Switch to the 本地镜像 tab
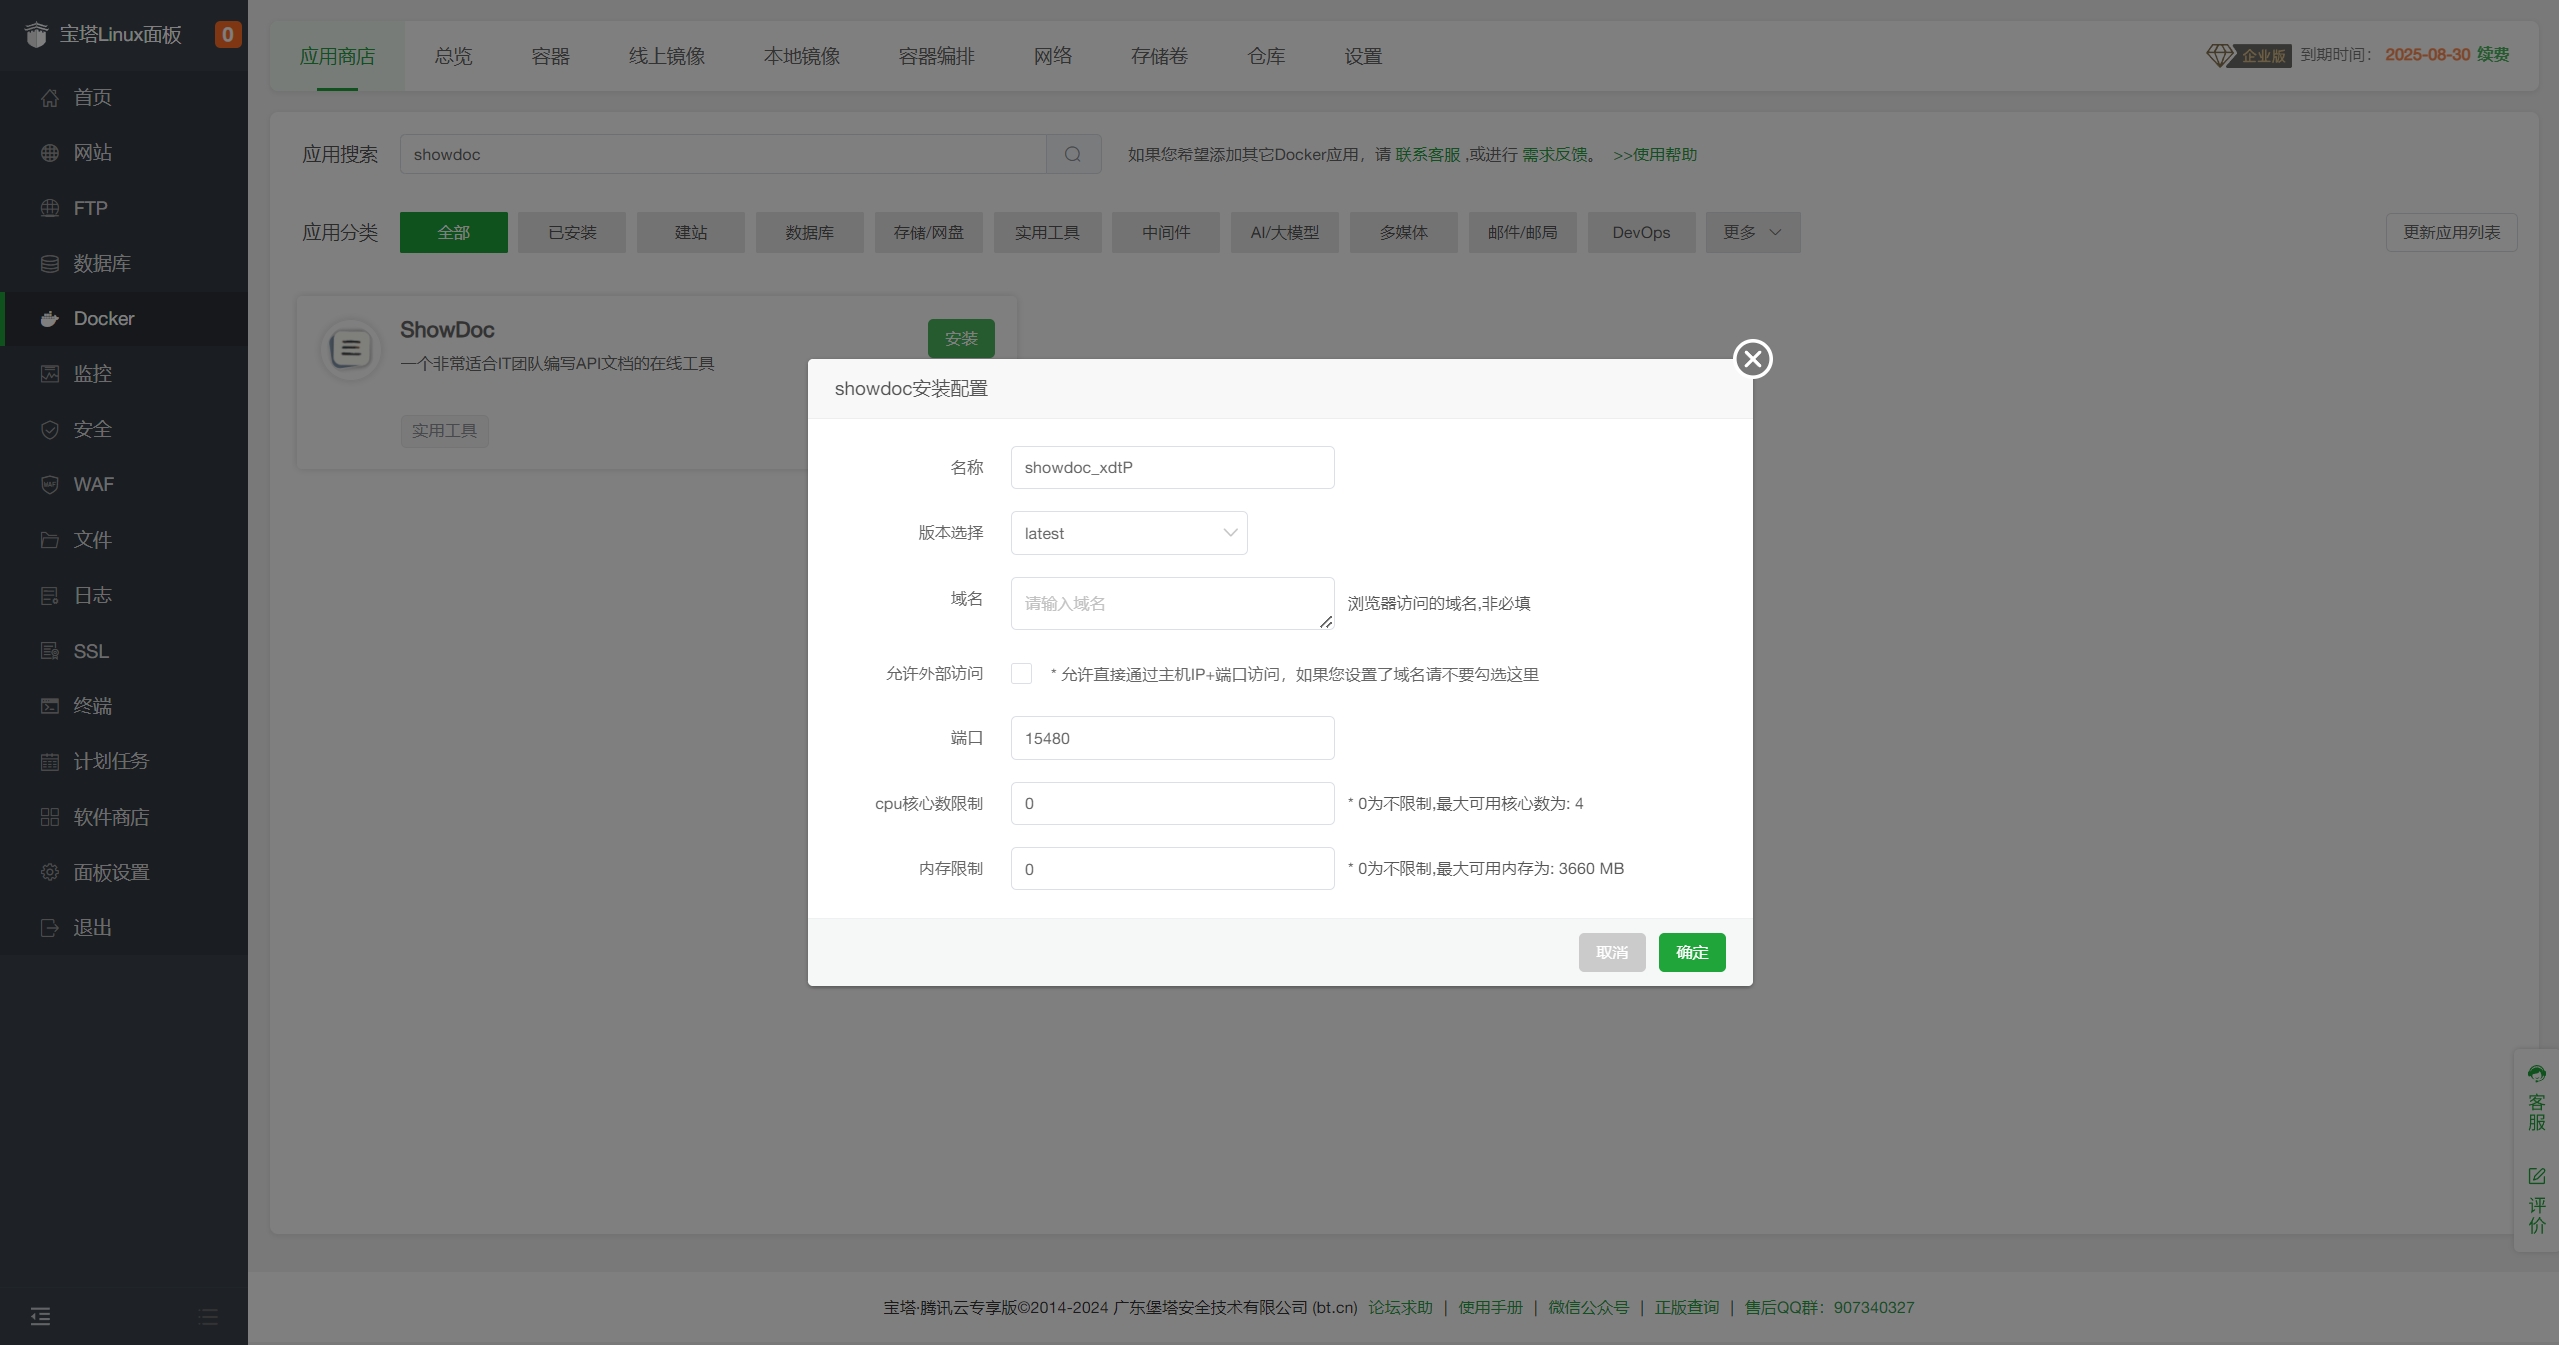 [x=802, y=56]
